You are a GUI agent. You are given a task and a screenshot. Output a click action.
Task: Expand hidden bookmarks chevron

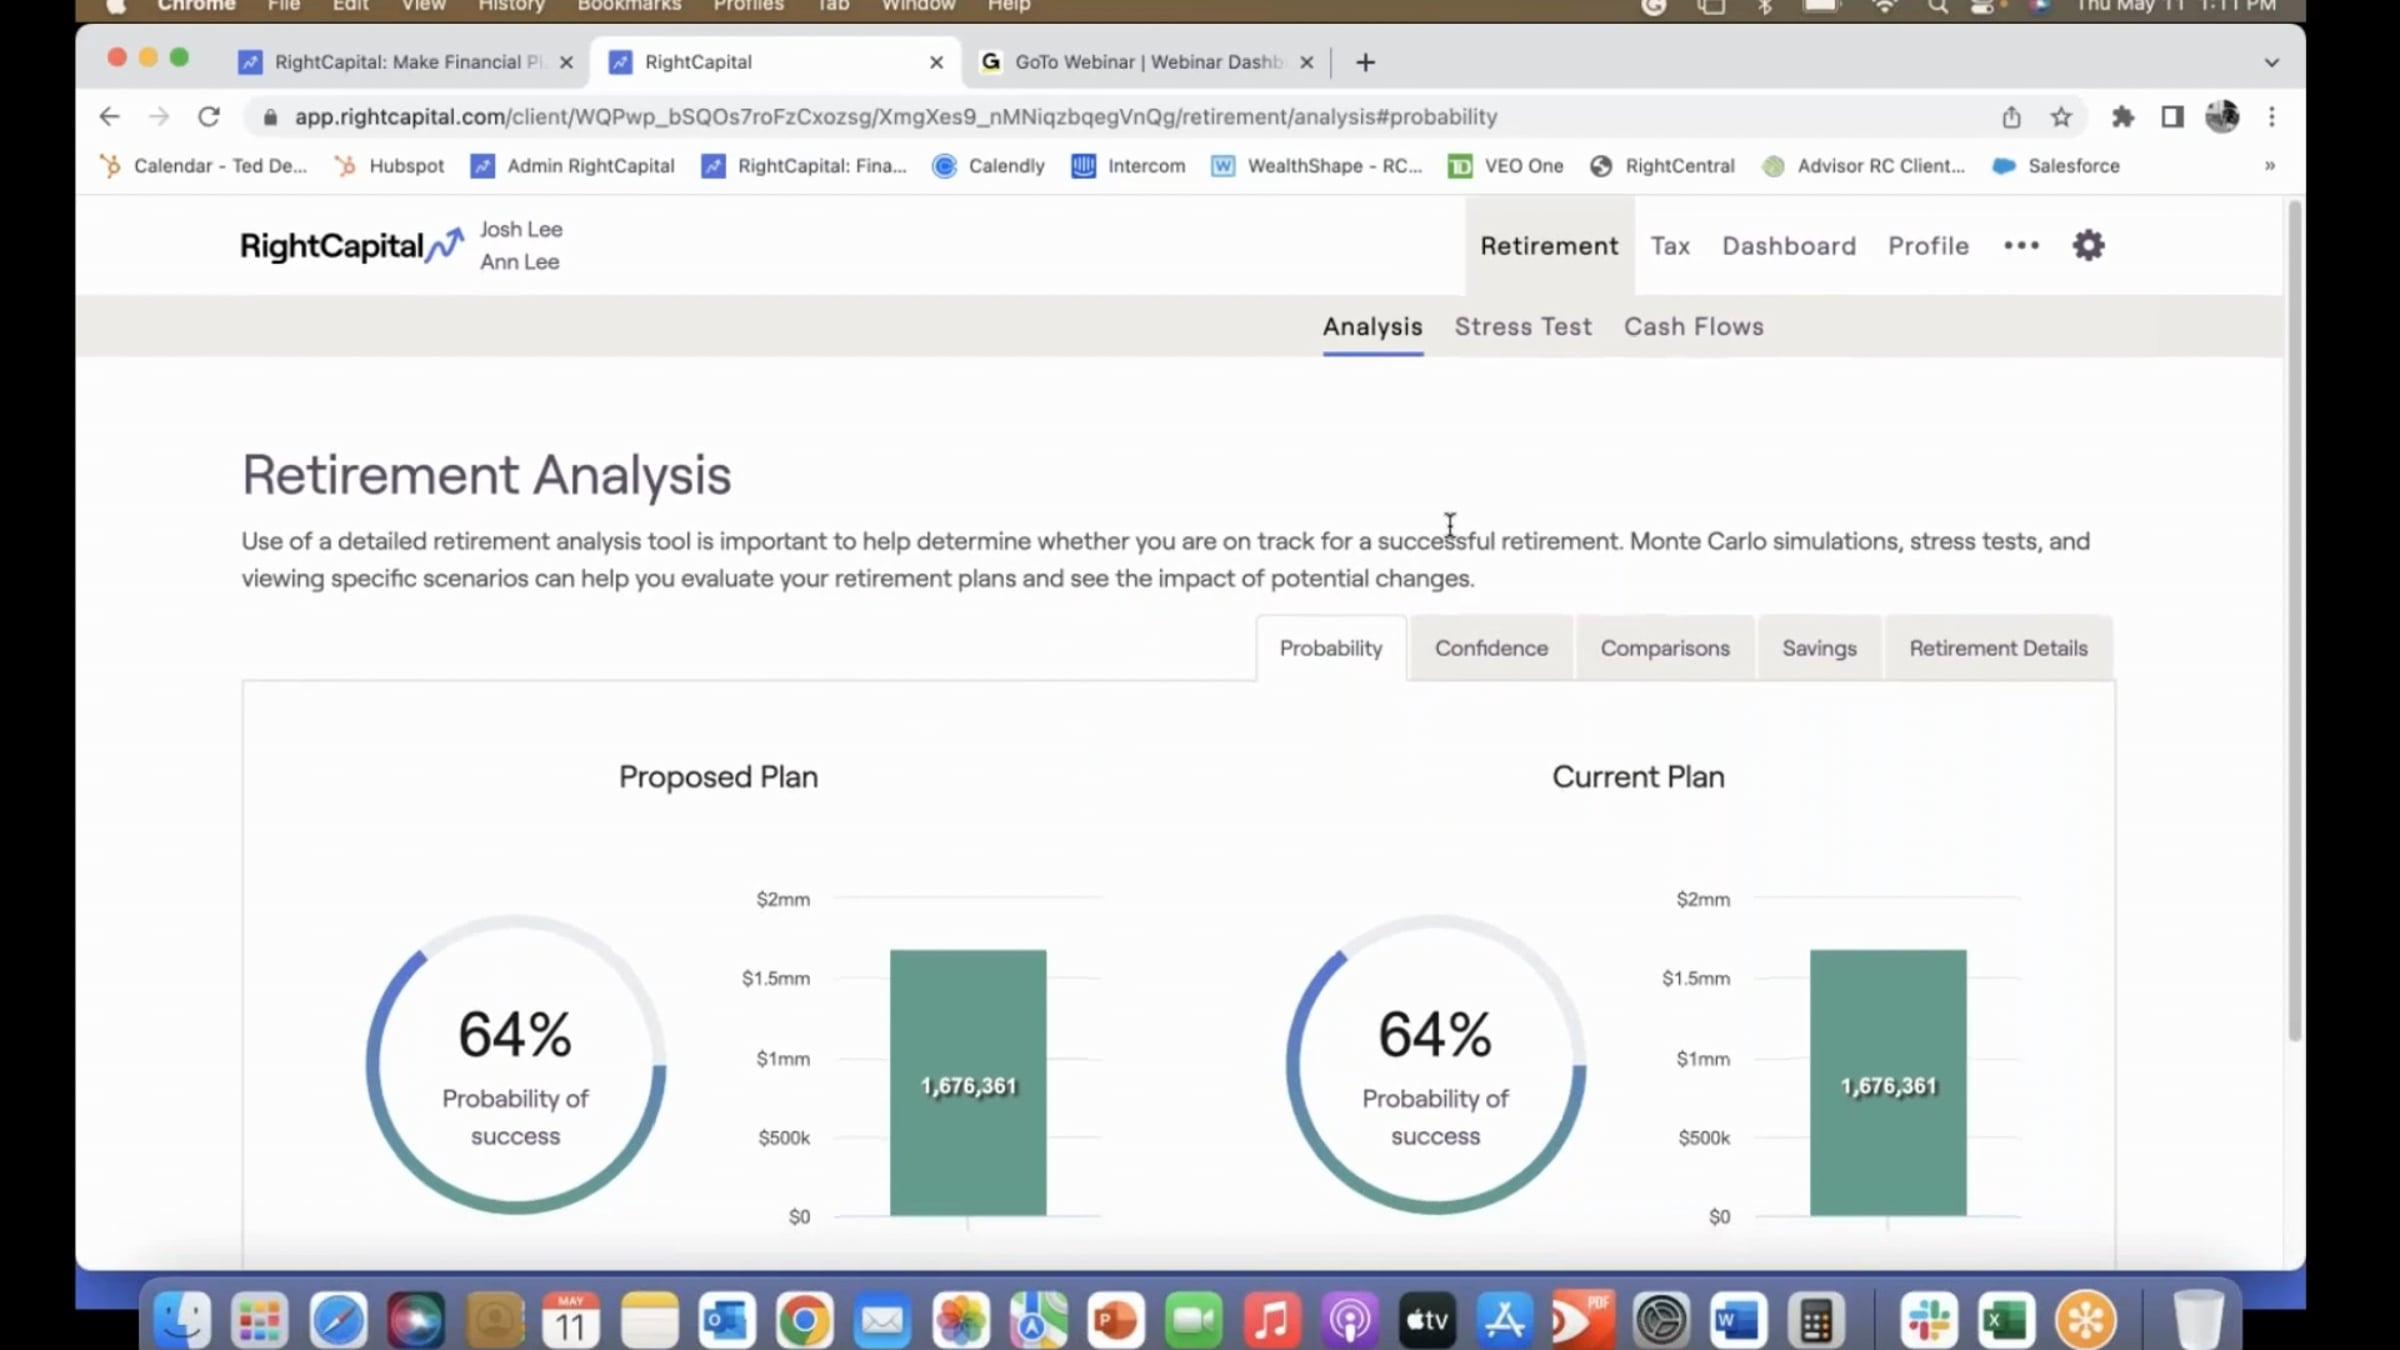pyautogui.click(x=2269, y=166)
